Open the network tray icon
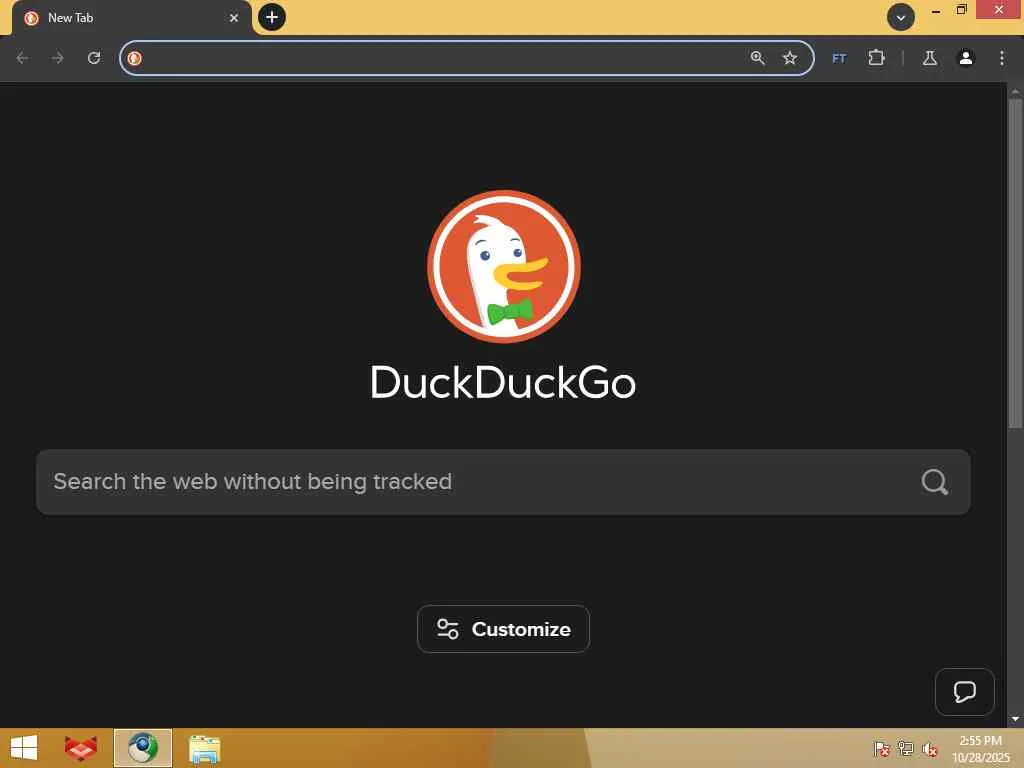This screenshot has width=1024, height=768. [906, 749]
